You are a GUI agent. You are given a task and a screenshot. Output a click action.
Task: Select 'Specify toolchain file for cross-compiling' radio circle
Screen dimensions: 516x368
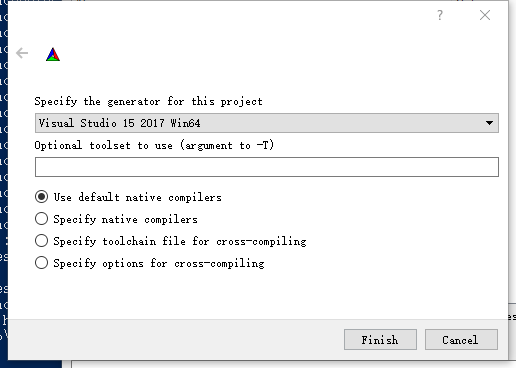tap(41, 241)
